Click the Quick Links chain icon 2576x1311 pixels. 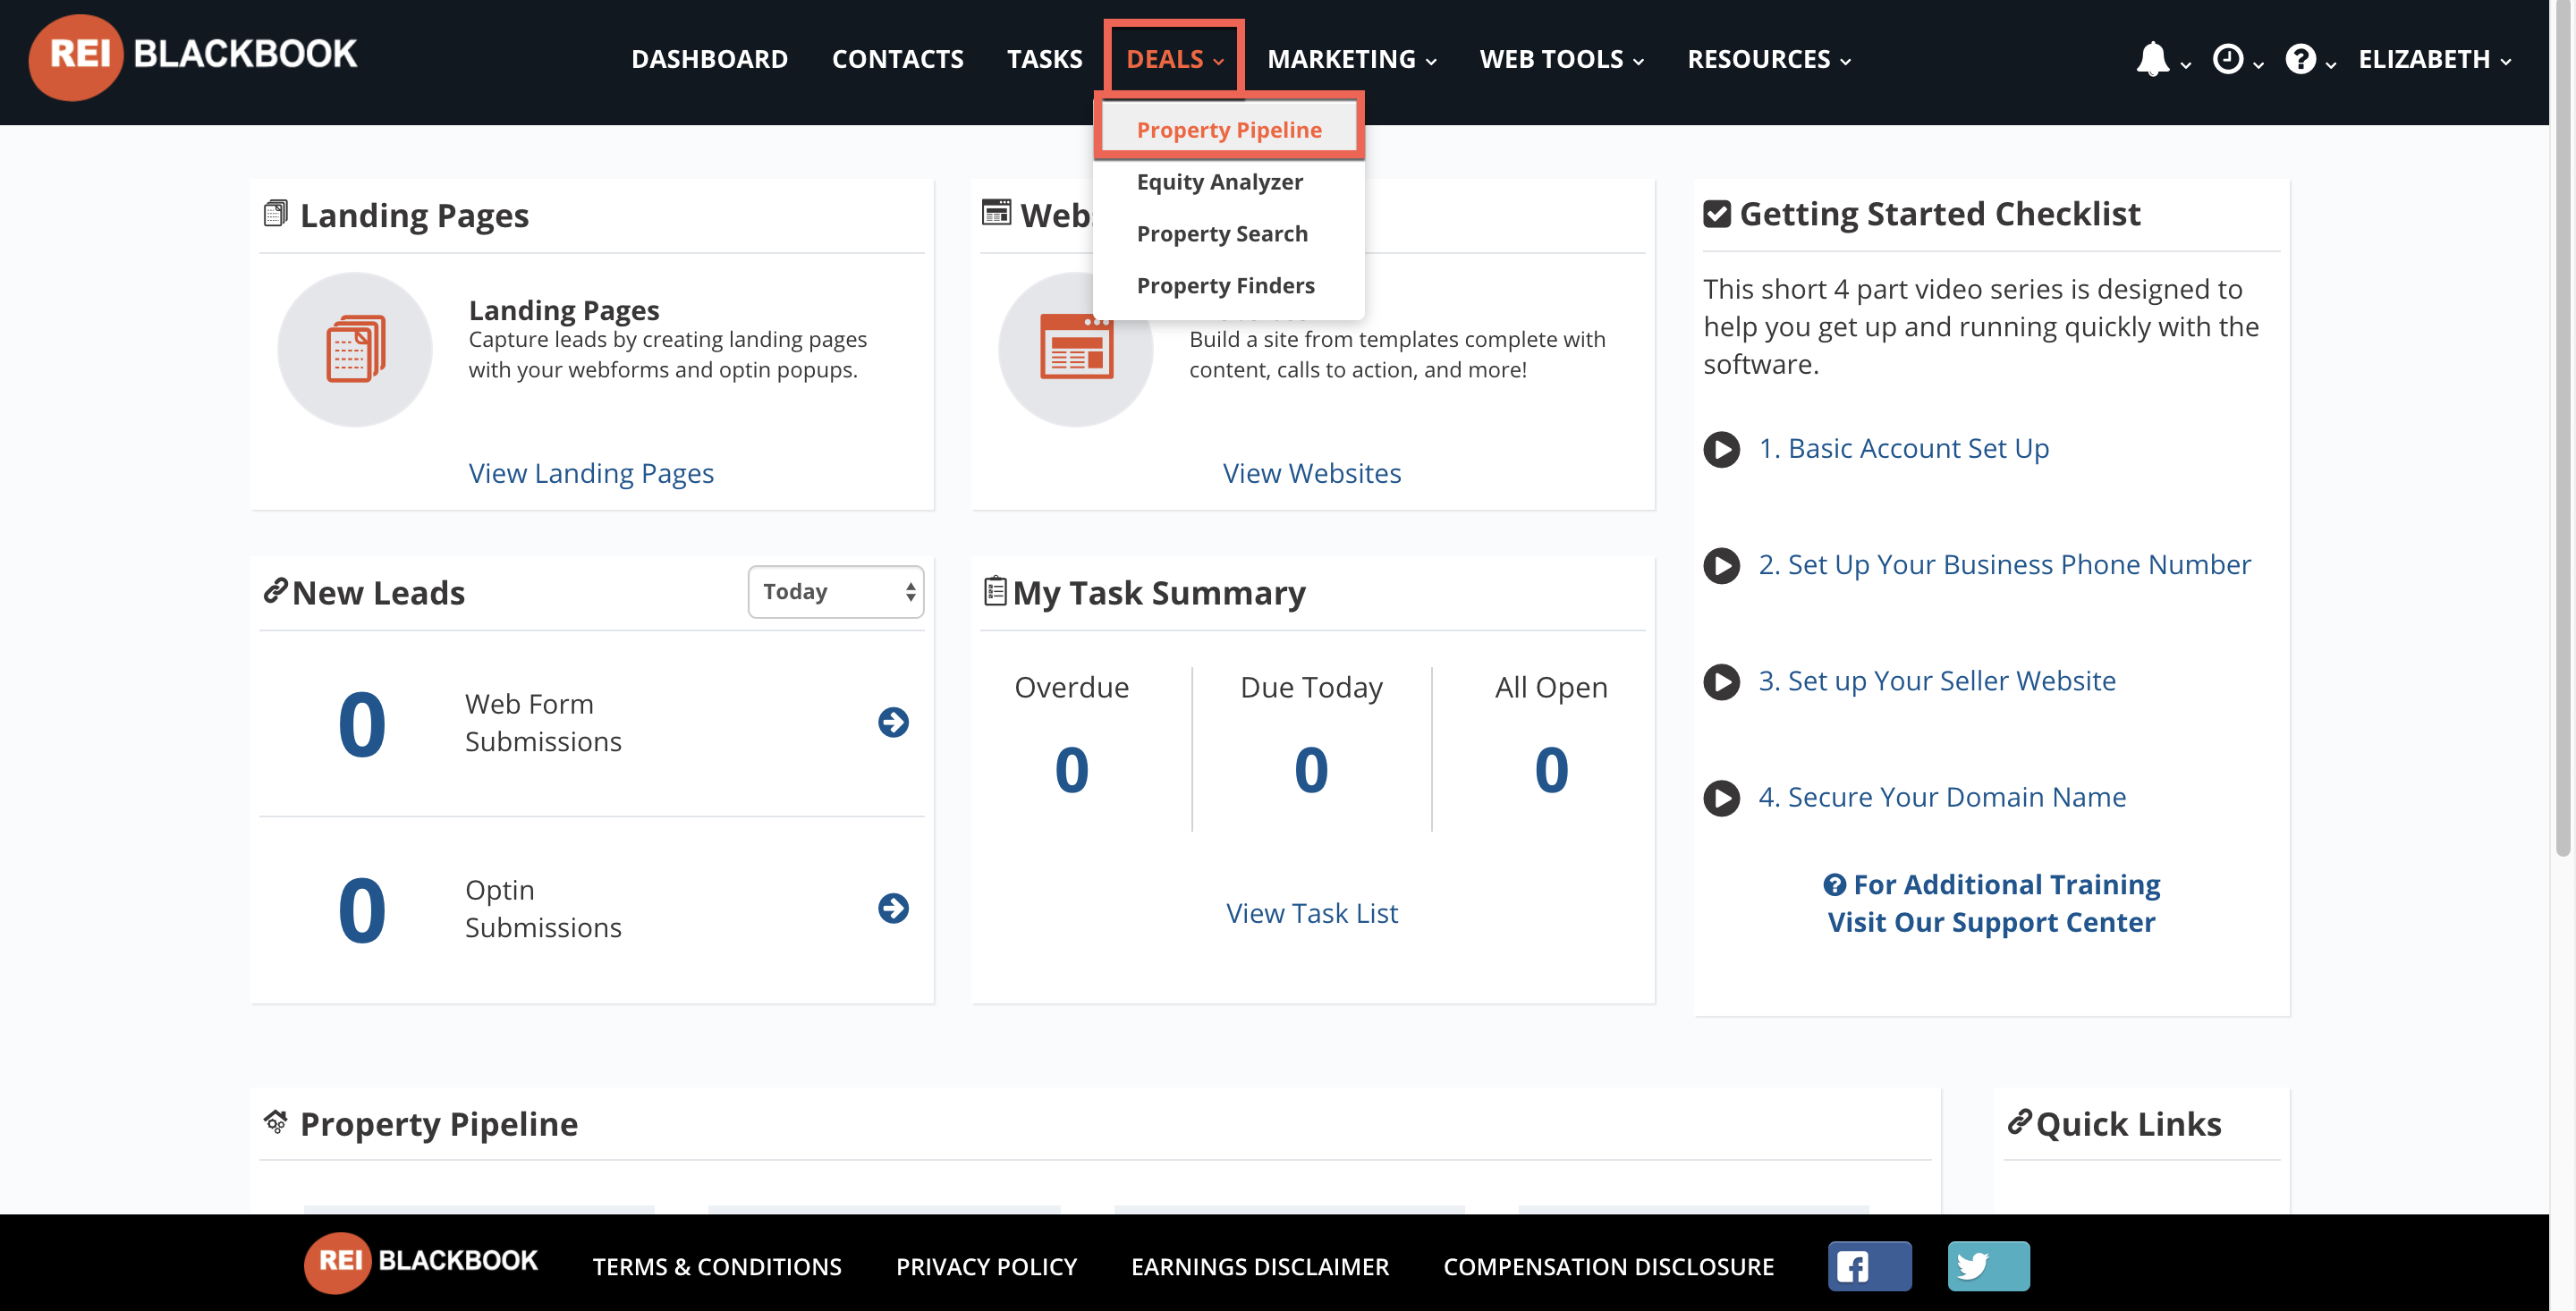point(2019,1122)
